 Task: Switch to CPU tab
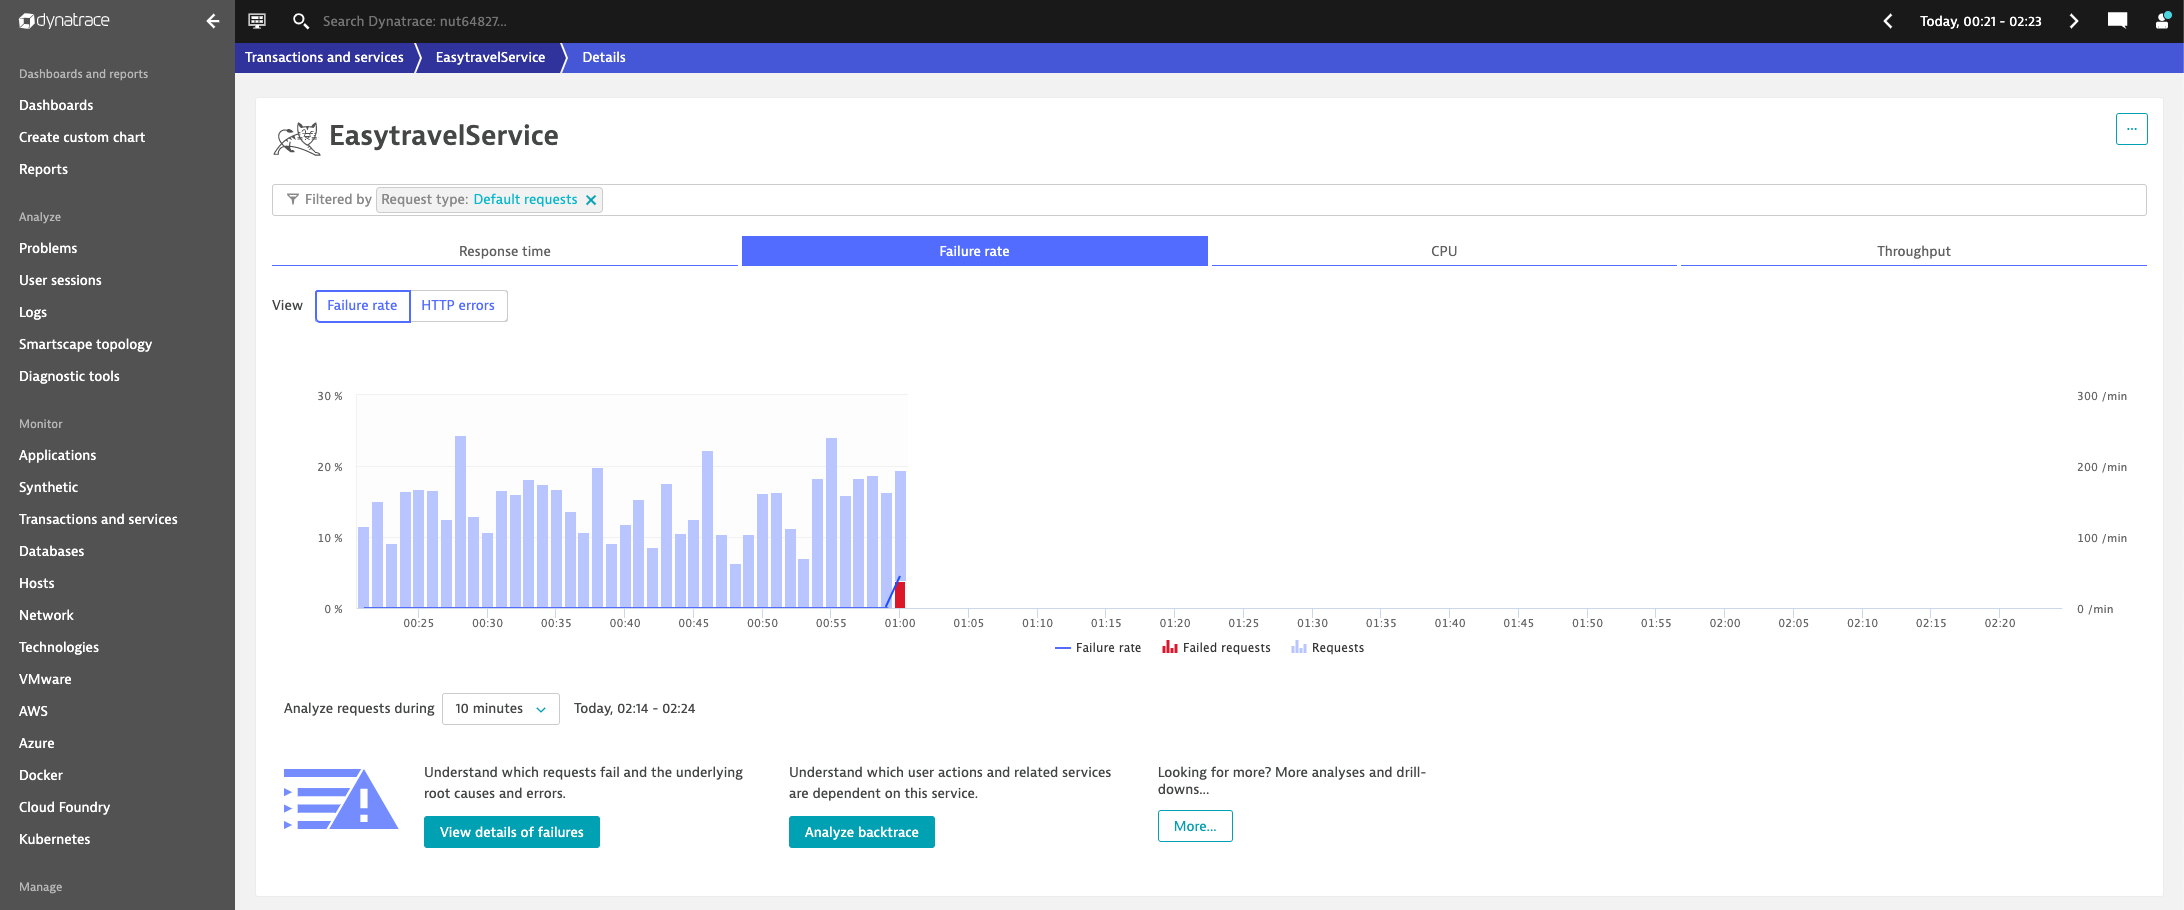coord(1444,251)
